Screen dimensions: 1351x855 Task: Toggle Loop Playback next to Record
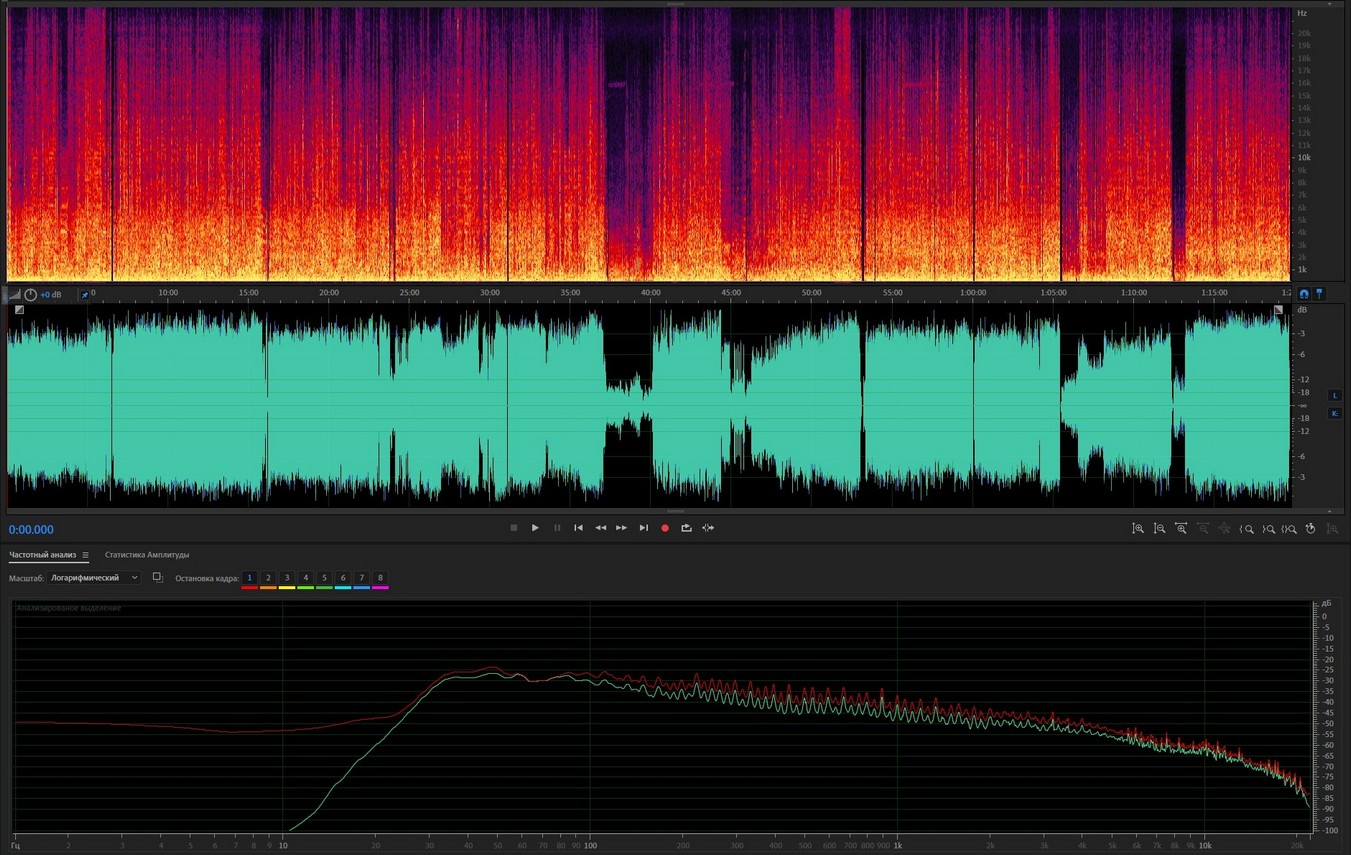tap(687, 528)
